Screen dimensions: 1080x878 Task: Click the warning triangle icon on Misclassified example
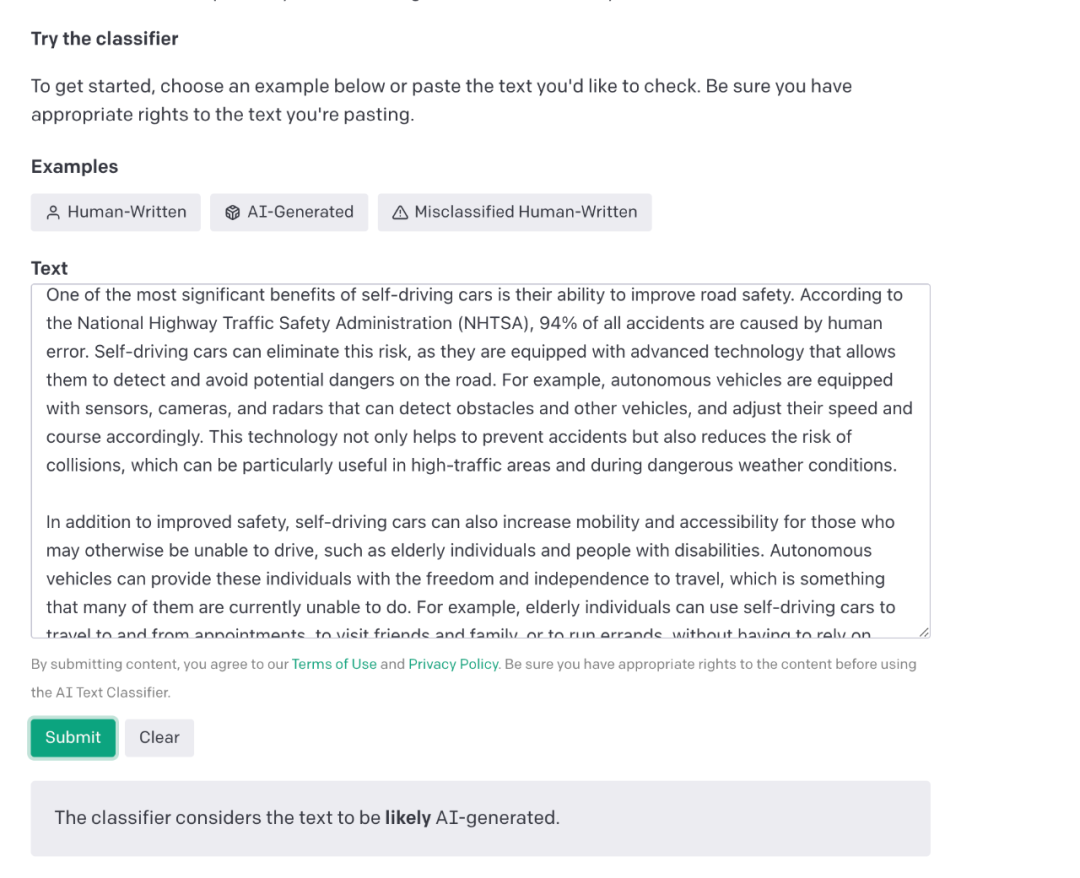(x=400, y=212)
